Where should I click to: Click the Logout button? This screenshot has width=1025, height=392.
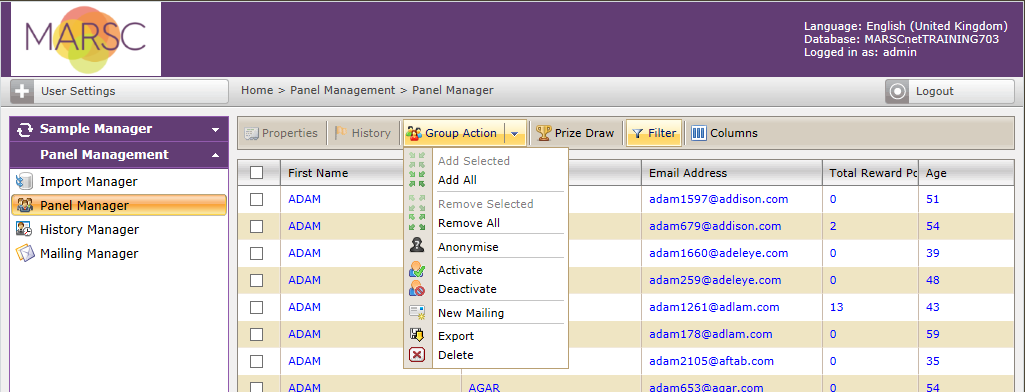pos(949,91)
